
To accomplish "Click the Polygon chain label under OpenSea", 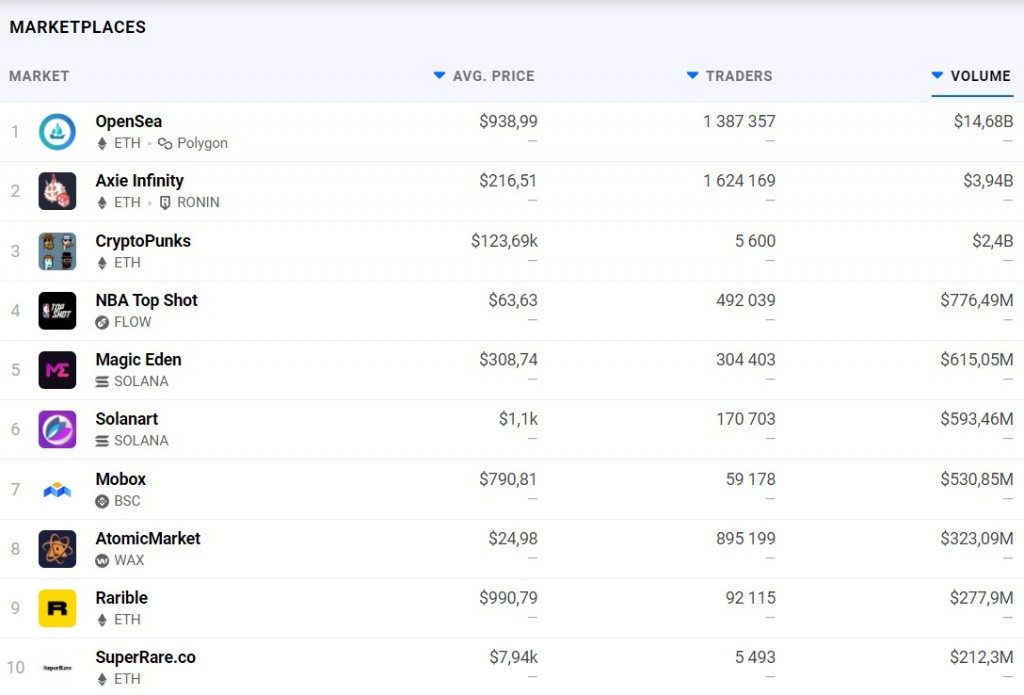I will click(x=201, y=143).
